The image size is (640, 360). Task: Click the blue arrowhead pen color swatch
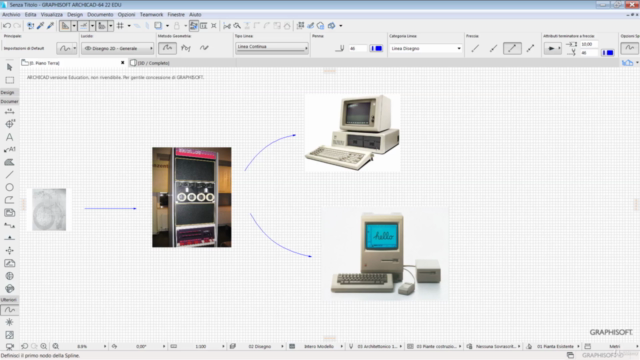point(608,53)
